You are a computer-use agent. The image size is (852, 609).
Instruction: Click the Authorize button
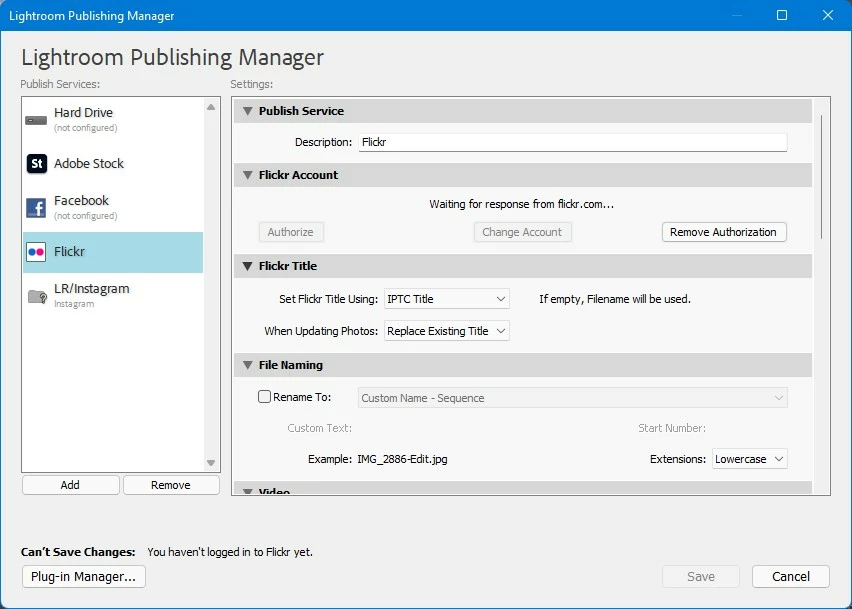coord(291,232)
